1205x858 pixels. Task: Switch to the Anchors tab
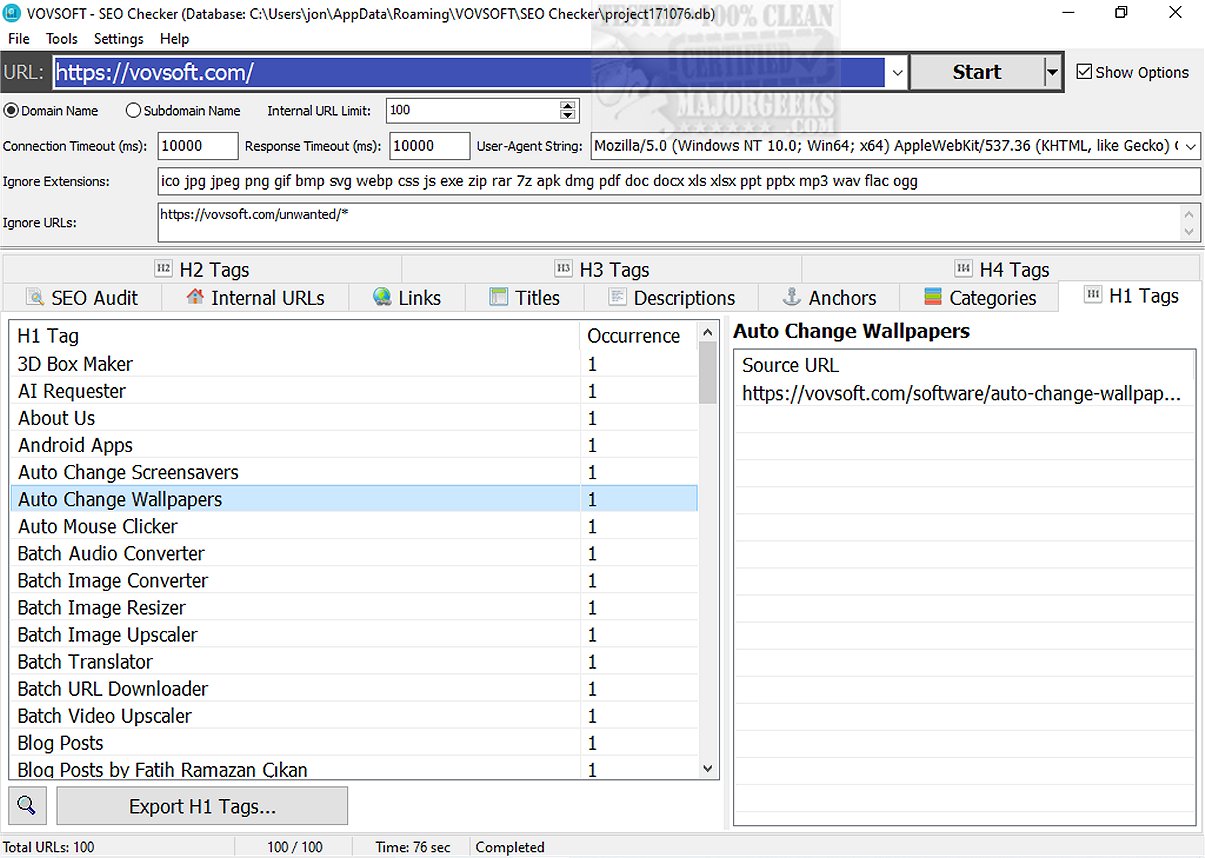pyautogui.click(x=829, y=297)
